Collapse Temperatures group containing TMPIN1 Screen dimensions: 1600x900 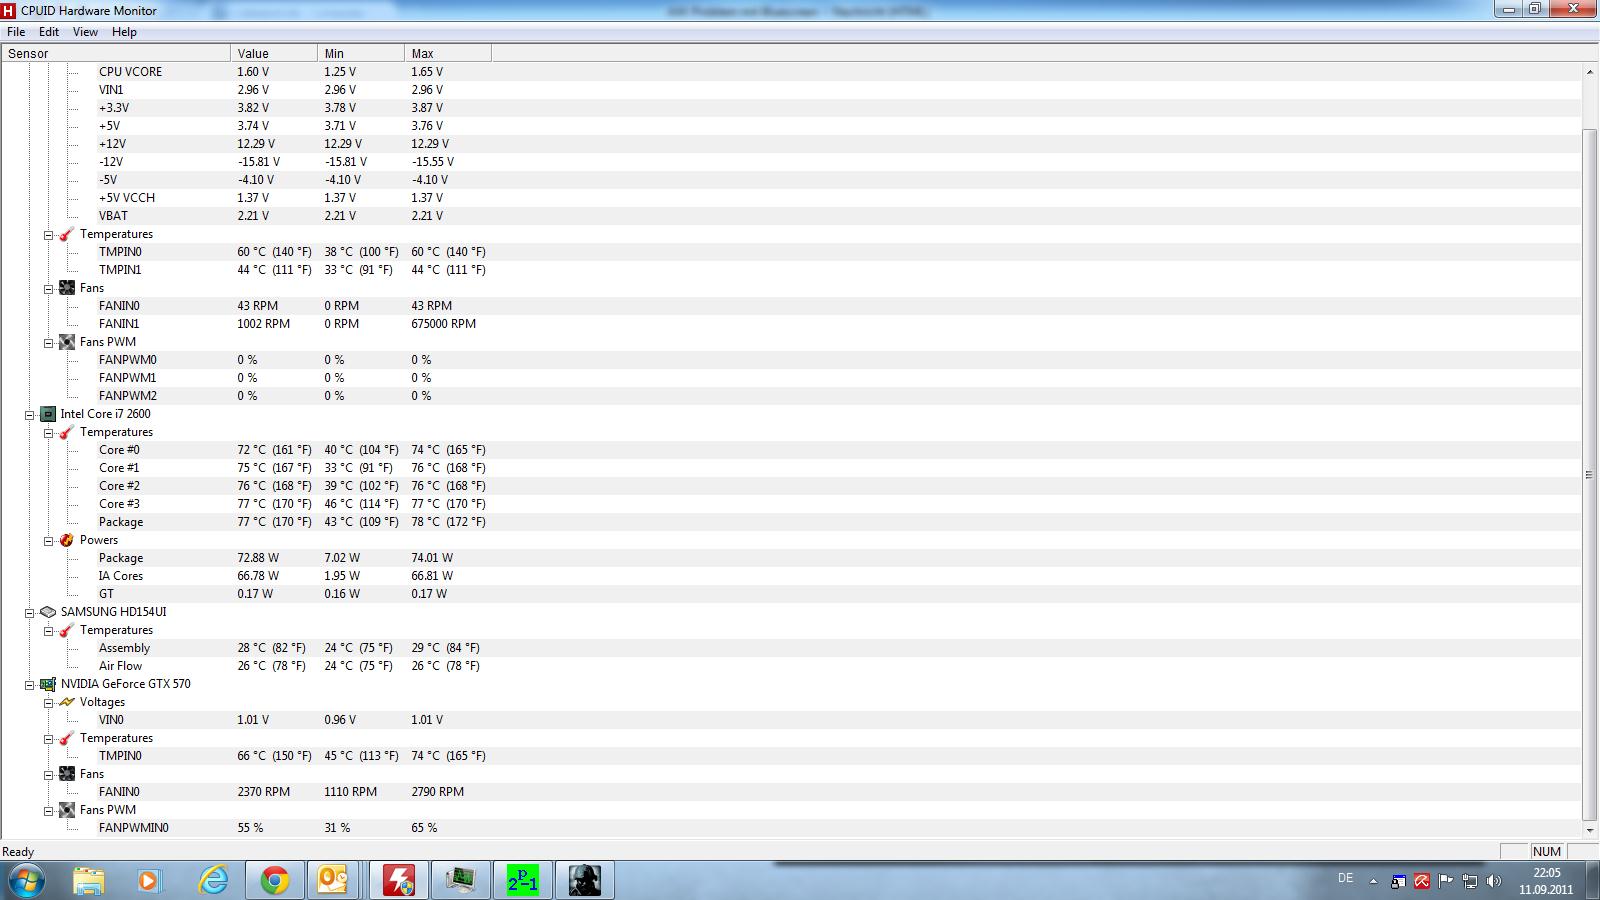(x=48, y=234)
